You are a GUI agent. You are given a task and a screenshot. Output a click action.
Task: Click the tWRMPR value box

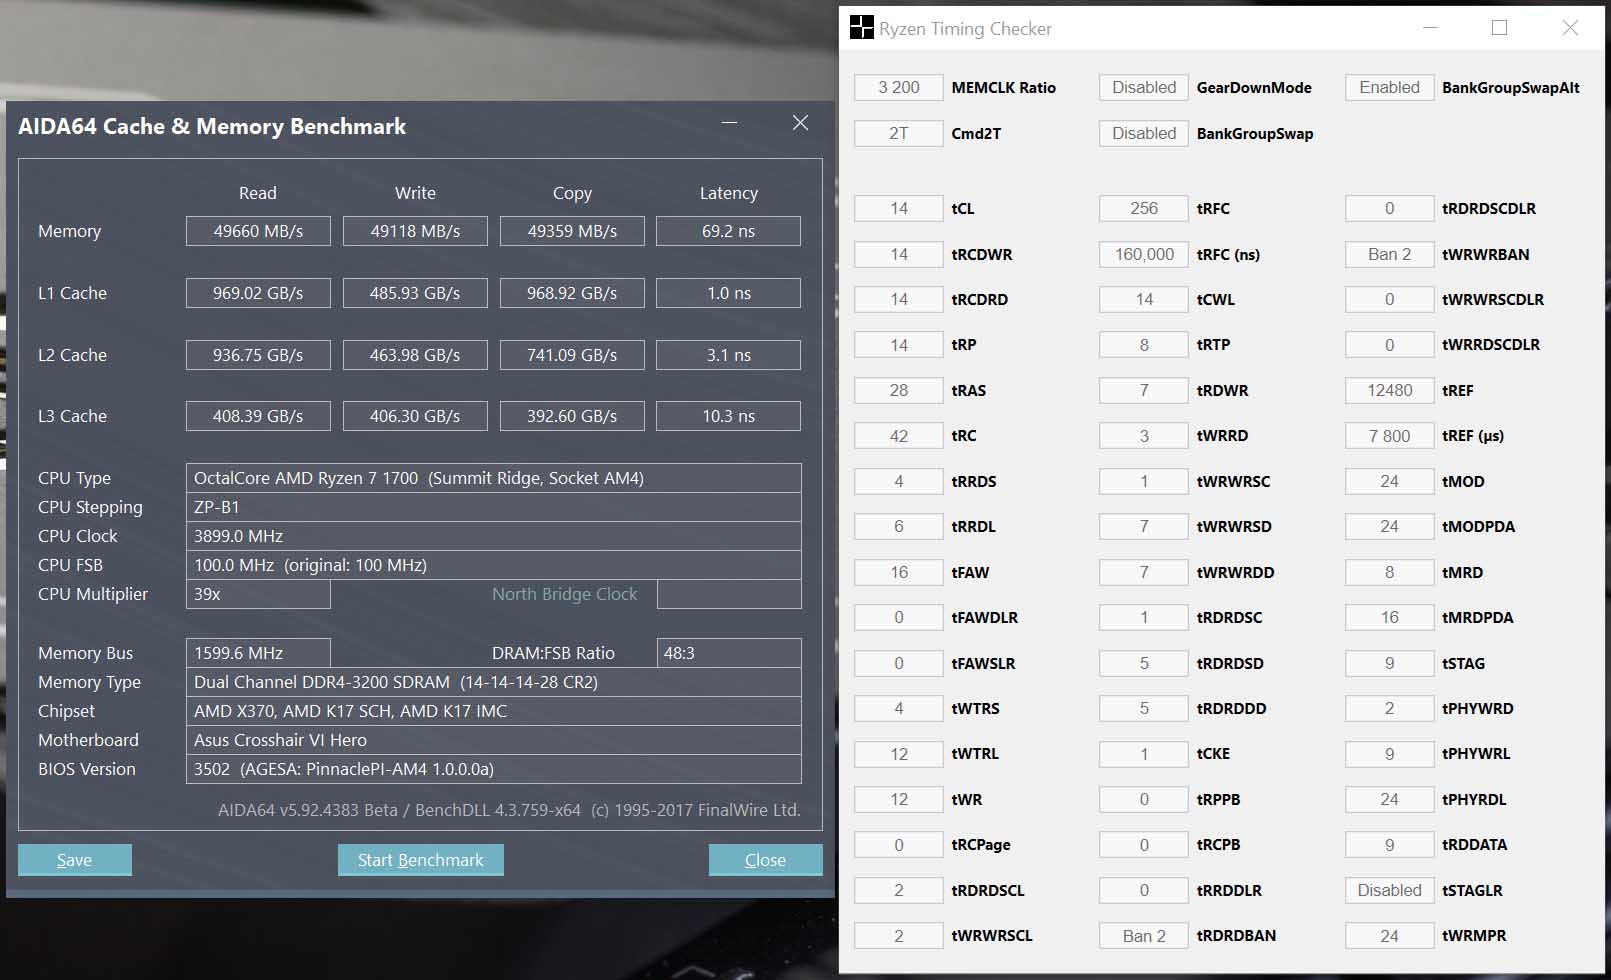click(x=1389, y=936)
